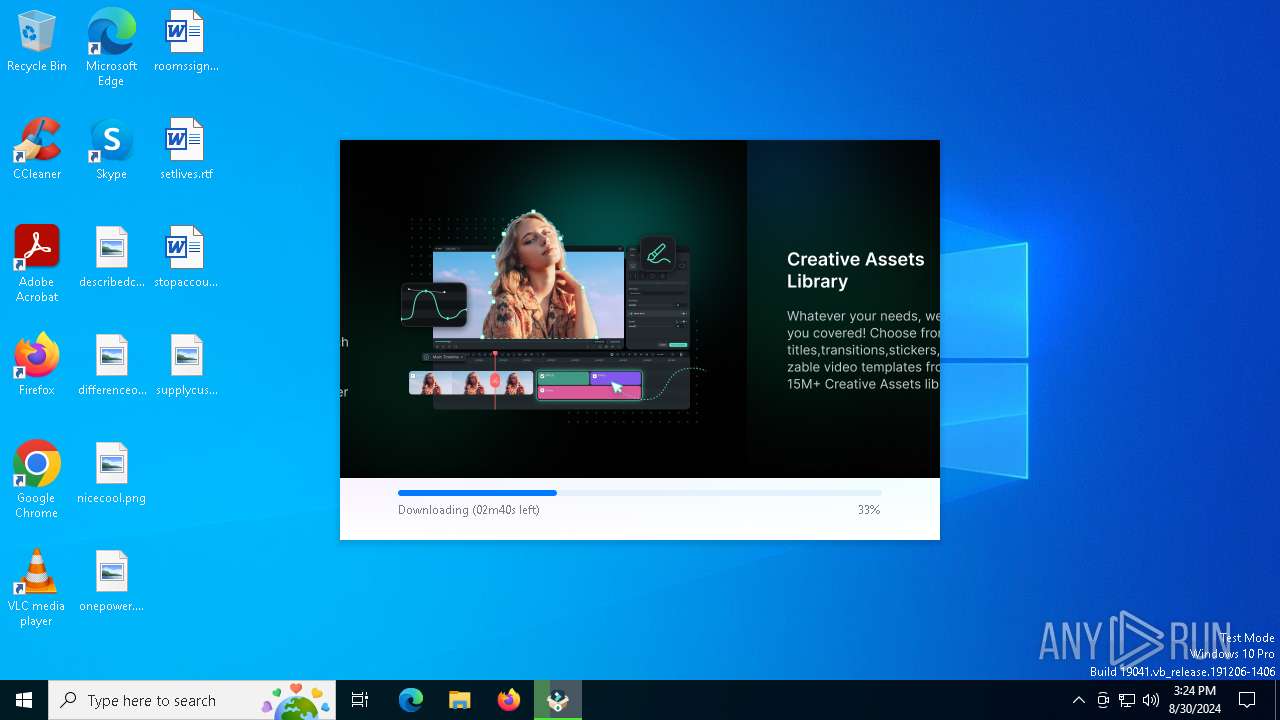Image resolution: width=1280 pixels, height=720 pixels.
Task: Select the roomssign Word document icon
Action: [x=186, y=41]
